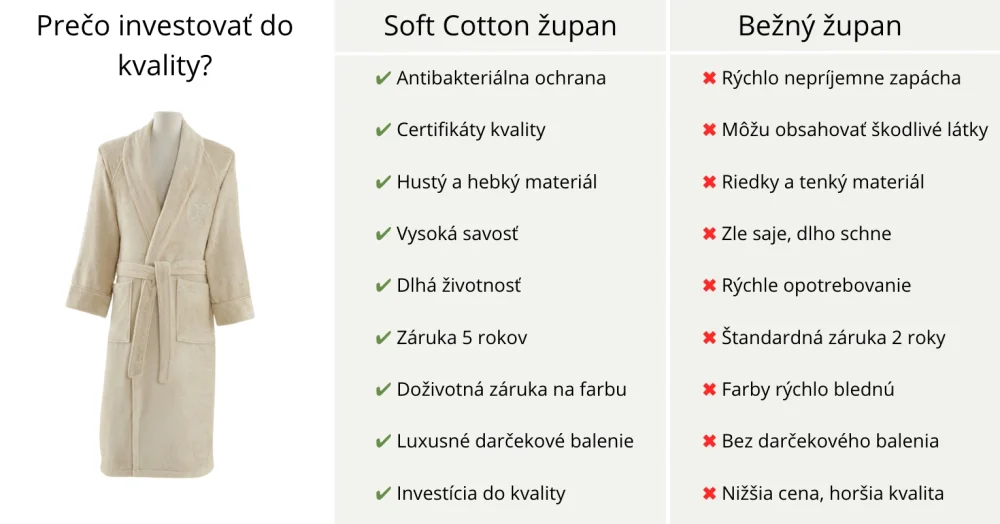Click the Doživotná záruka na farbu text
Image resolution: width=1000 pixels, height=524 pixels.
coord(511,389)
